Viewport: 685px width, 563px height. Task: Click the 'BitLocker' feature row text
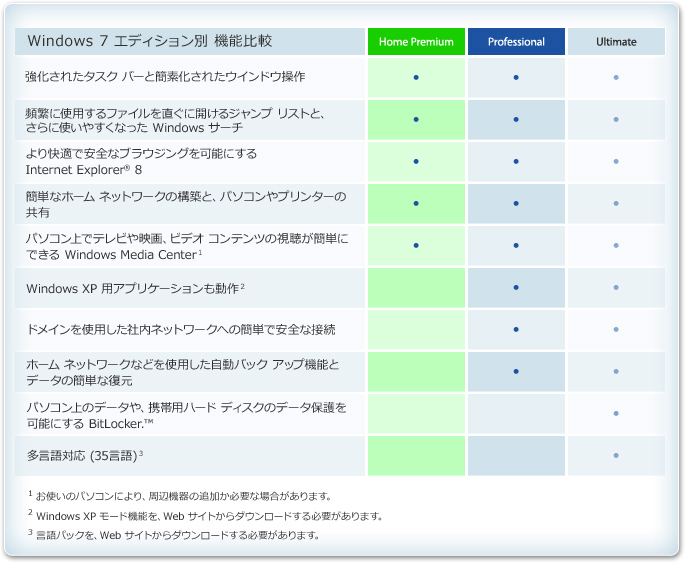click(x=186, y=415)
